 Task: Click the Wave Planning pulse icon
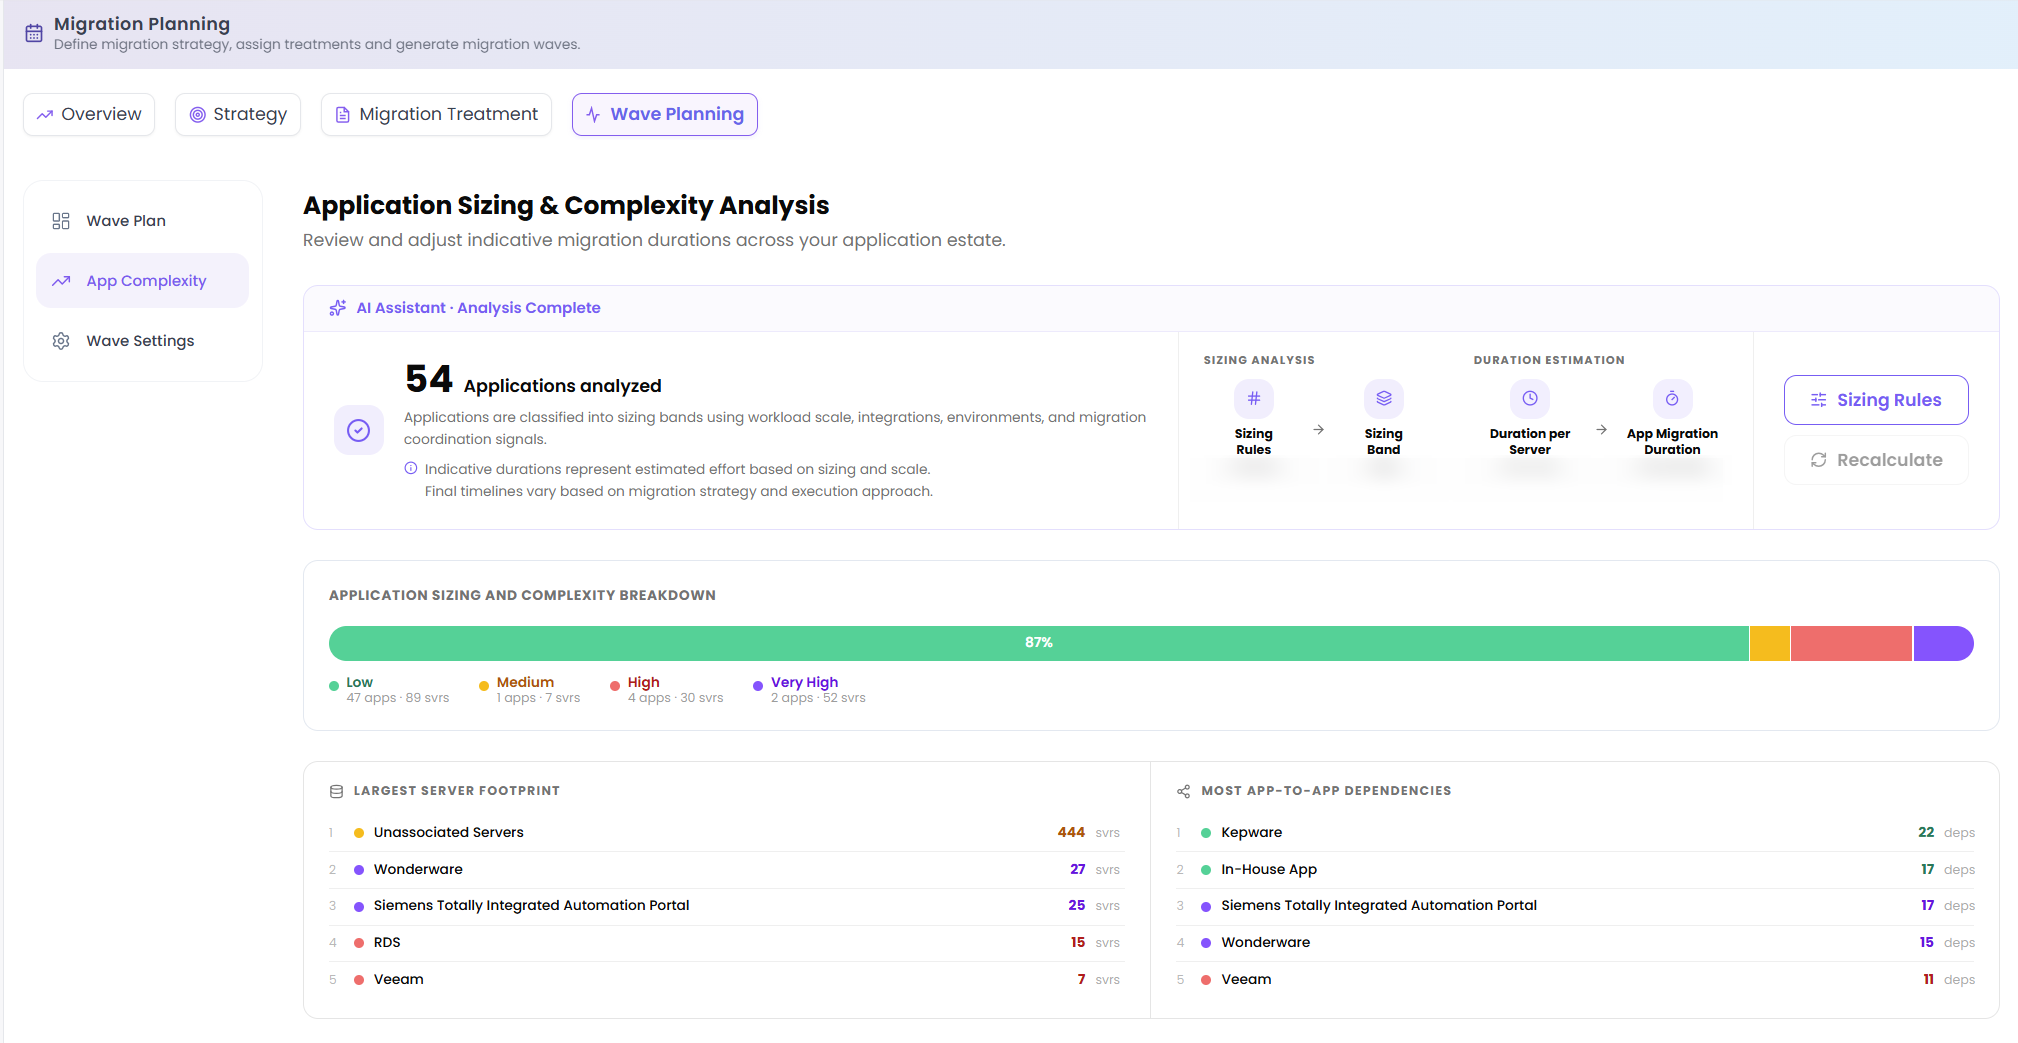pyautogui.click(x=593, y=115)
